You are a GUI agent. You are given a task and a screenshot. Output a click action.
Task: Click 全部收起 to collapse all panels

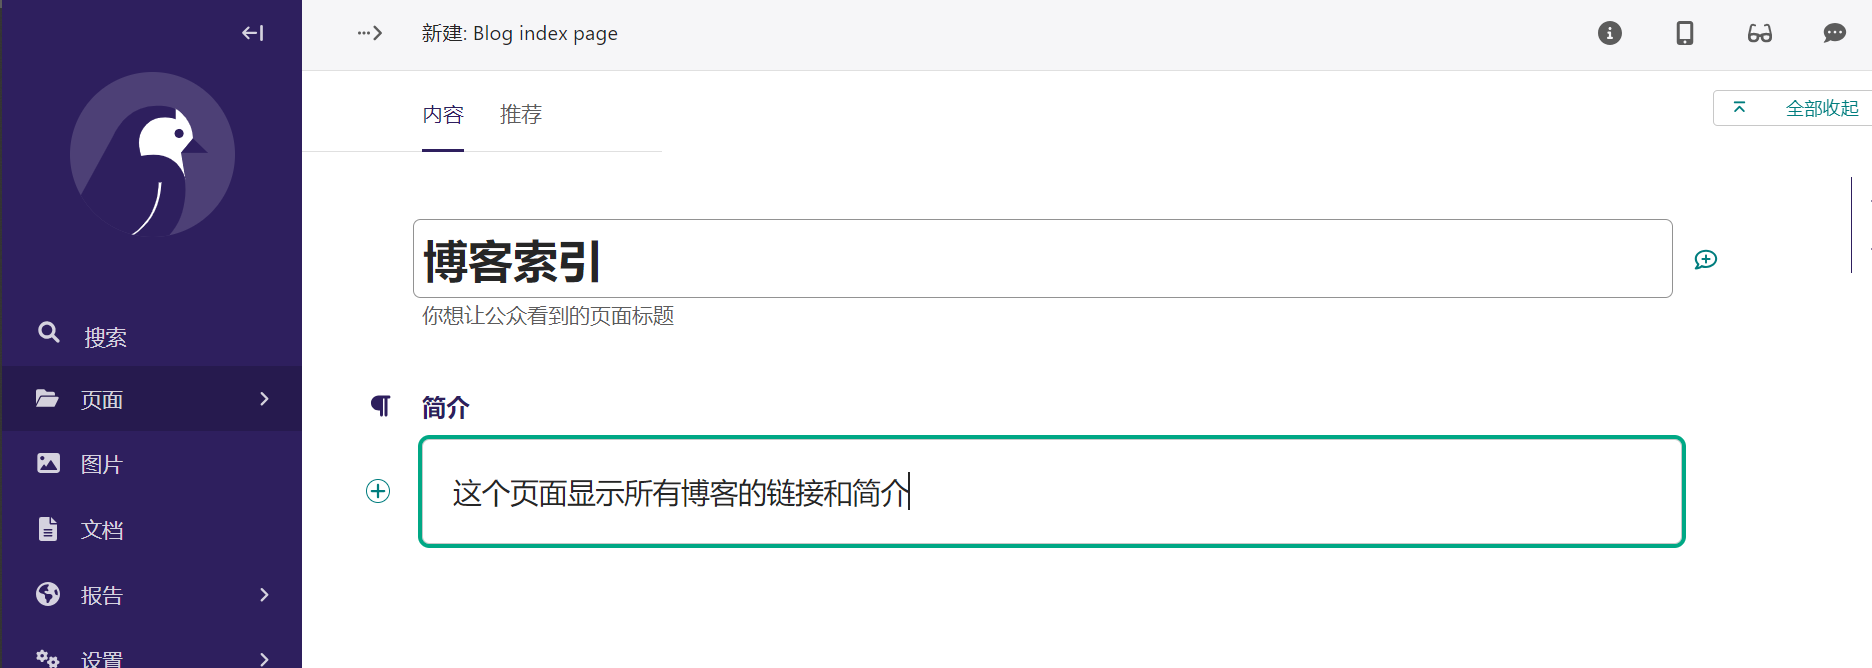[1795, 108]
